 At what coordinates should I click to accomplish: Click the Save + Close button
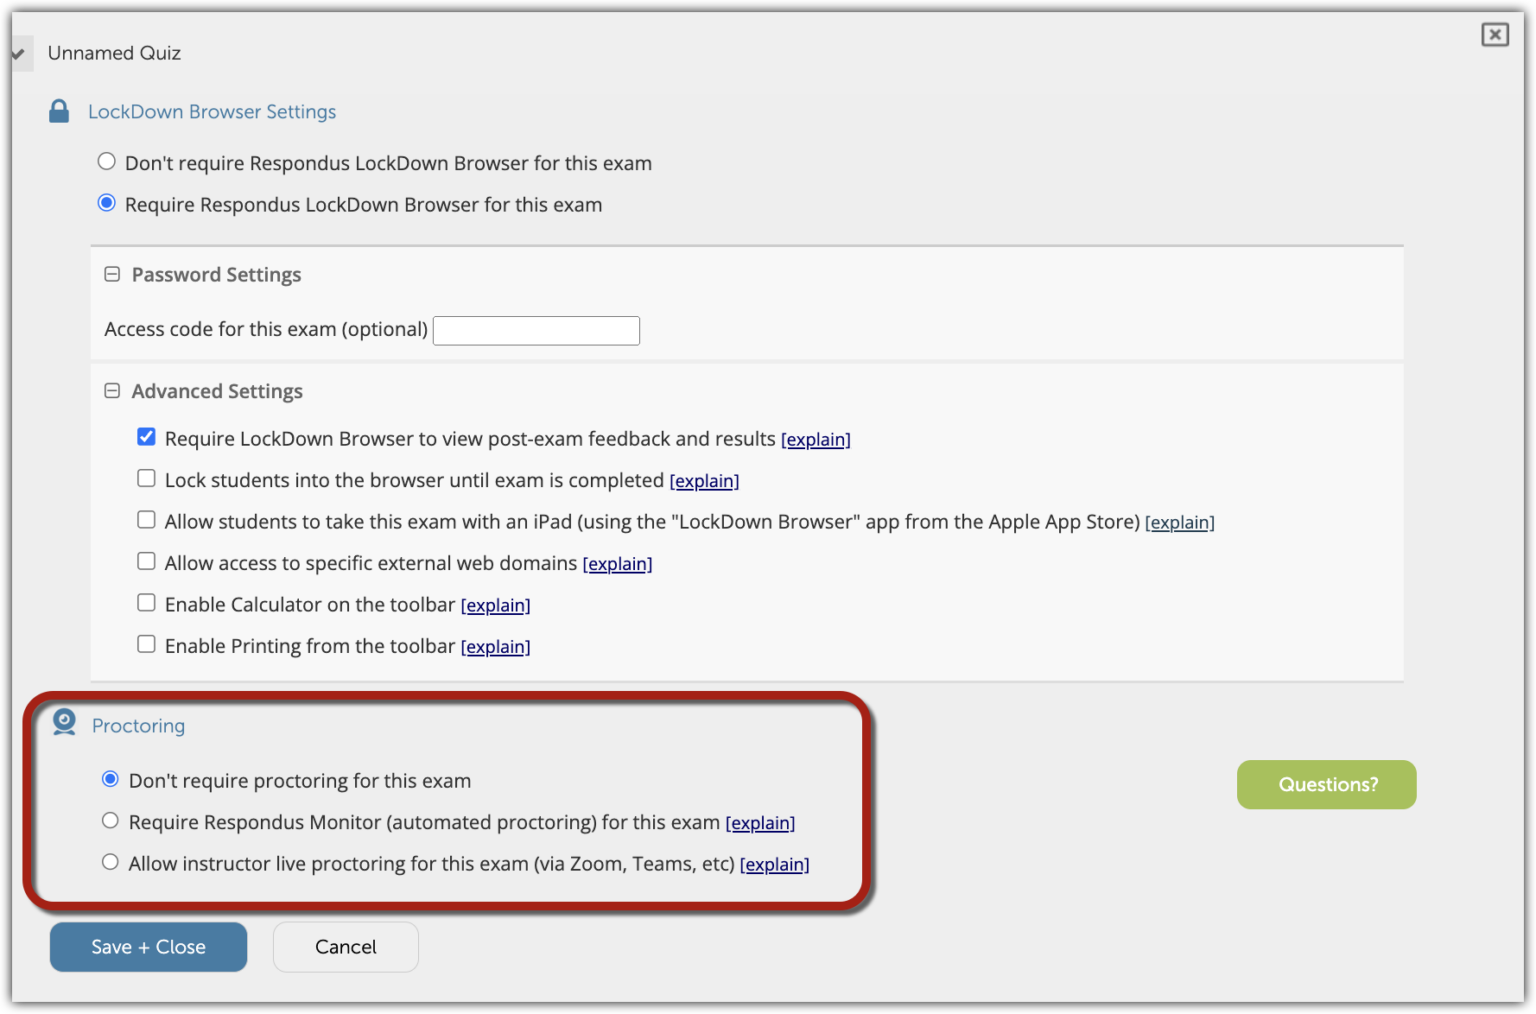pos(148,947)
